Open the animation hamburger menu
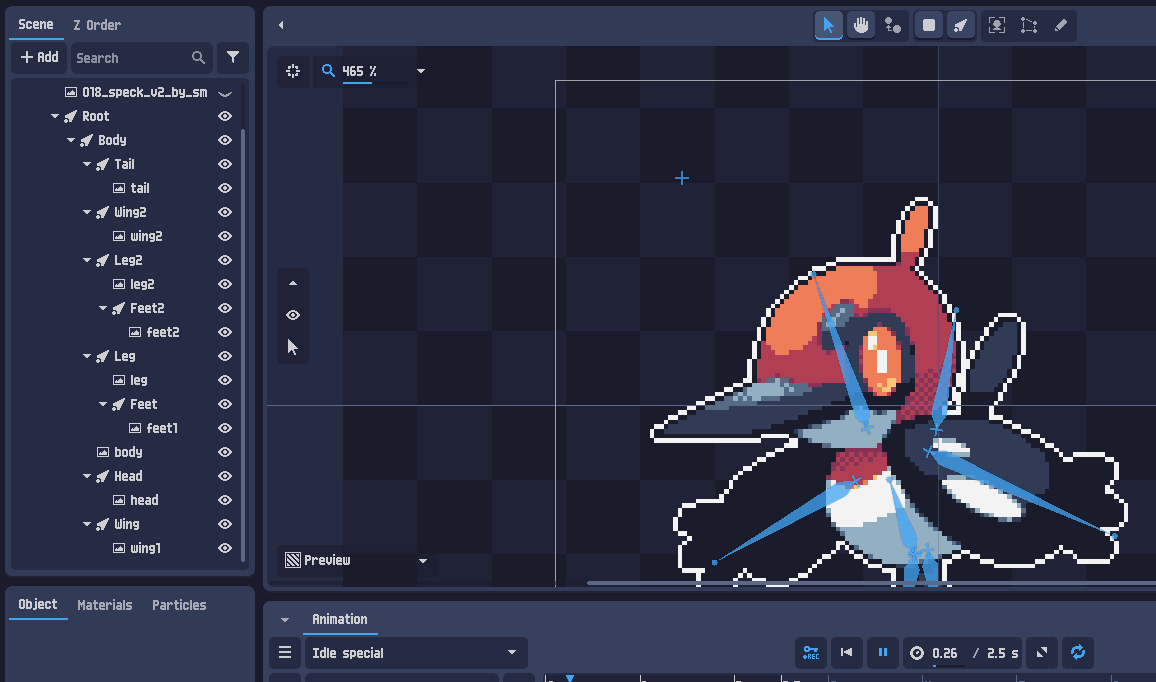The height and width of the screenshot is (682, 1156). pos(285,653)
